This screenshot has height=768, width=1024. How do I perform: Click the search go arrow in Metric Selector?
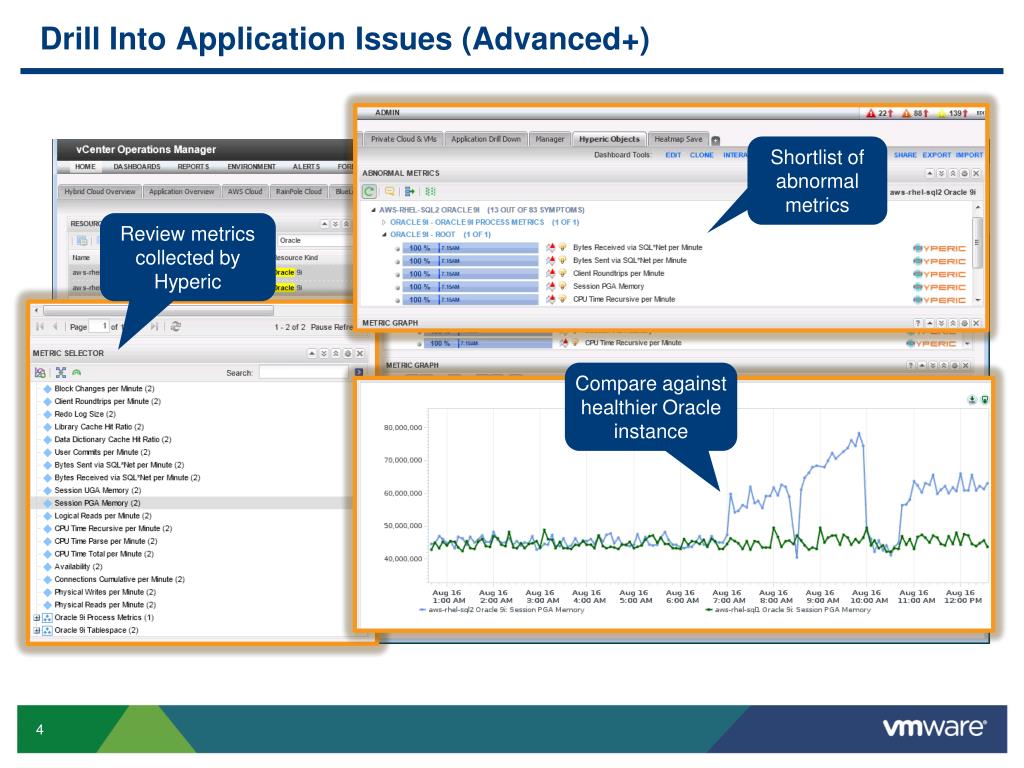pos(359,372)
